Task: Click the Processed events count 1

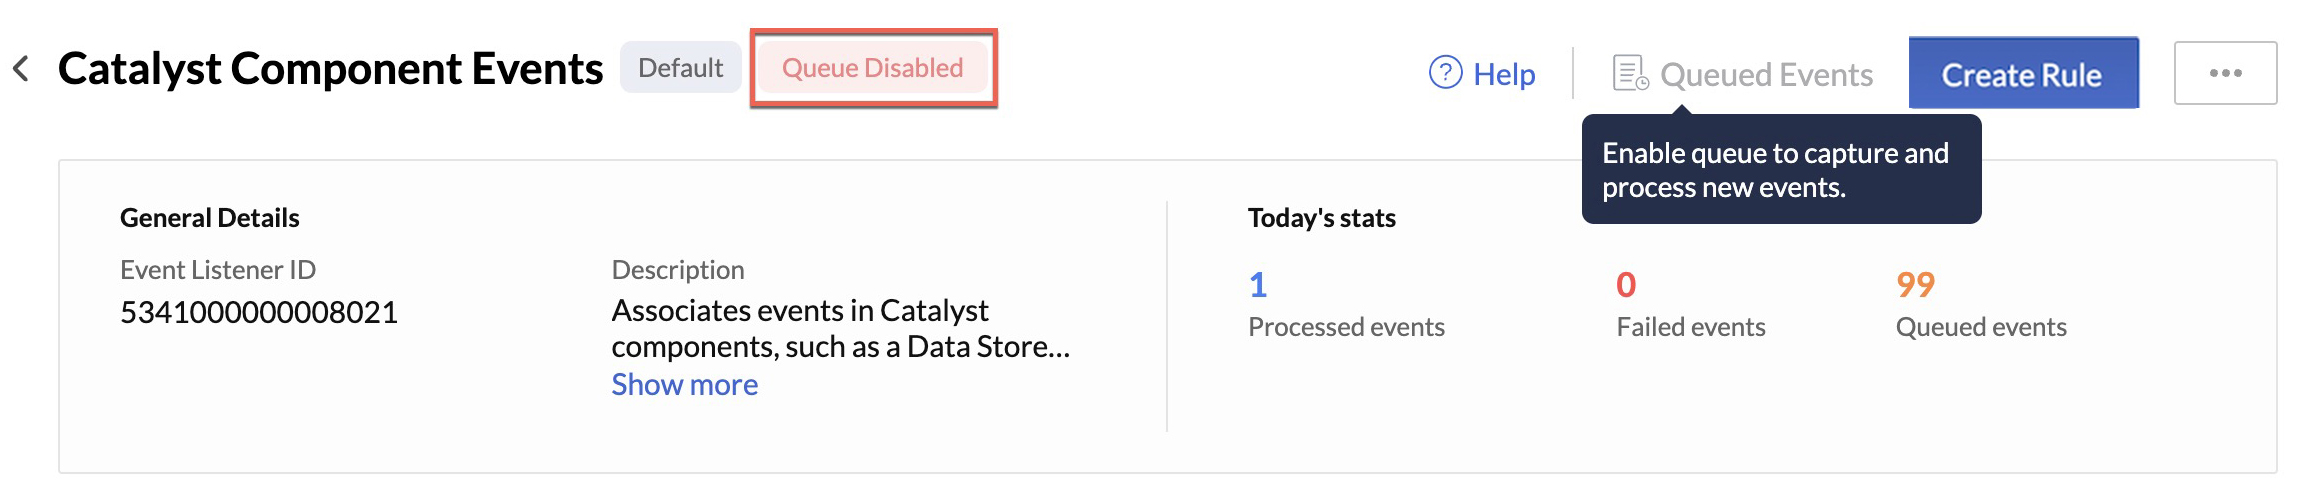Action: (1258, 285)
